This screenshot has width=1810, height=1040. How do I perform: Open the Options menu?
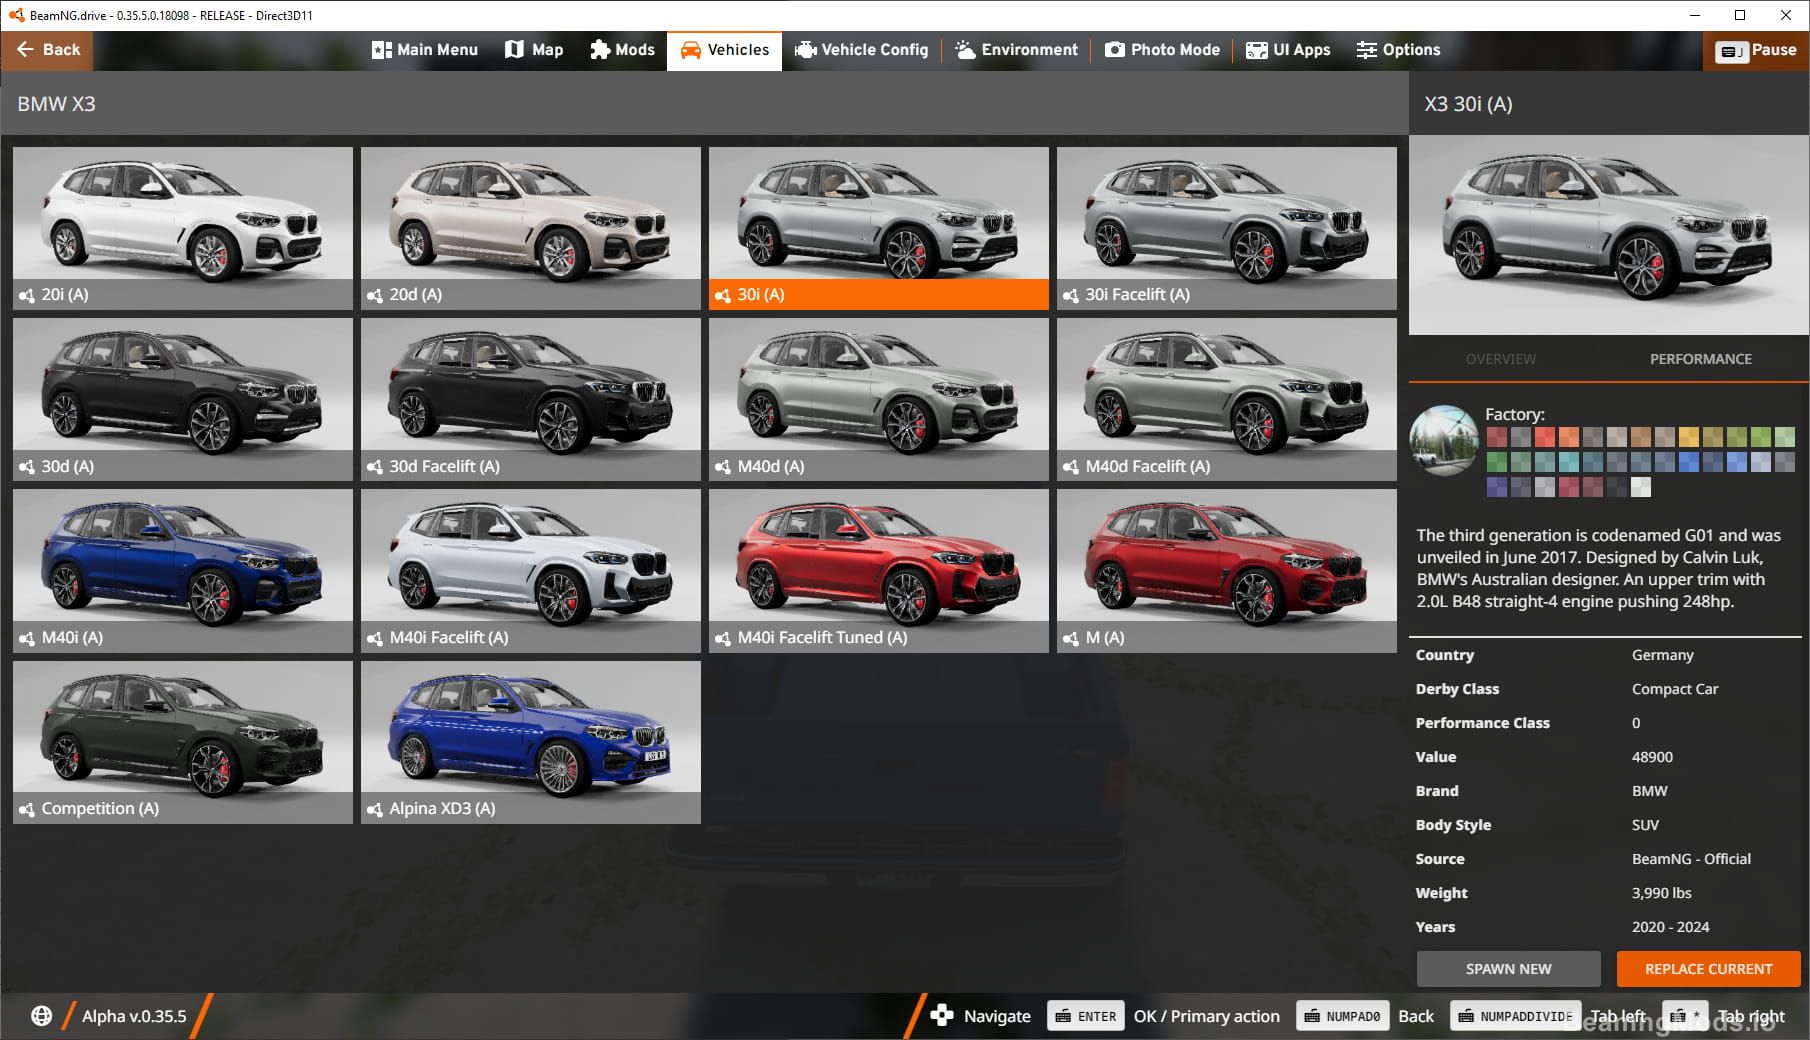click(1398, 50)
